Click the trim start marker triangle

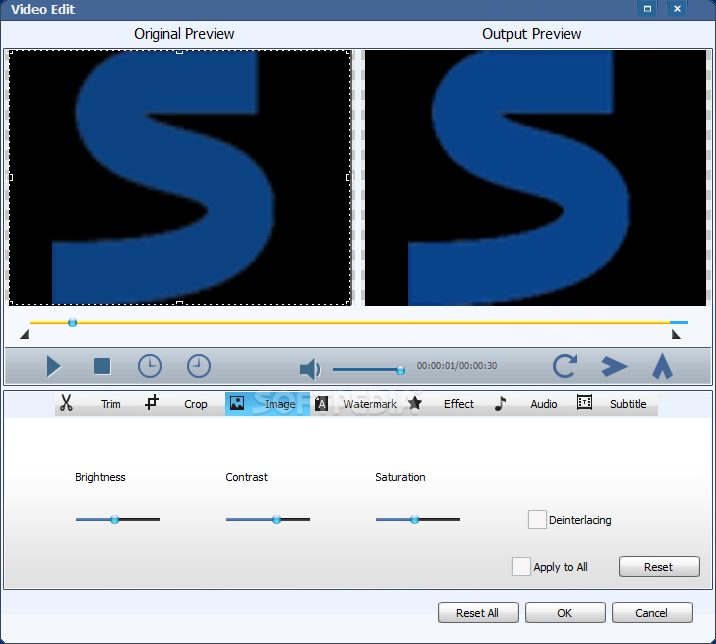[25, 335]
